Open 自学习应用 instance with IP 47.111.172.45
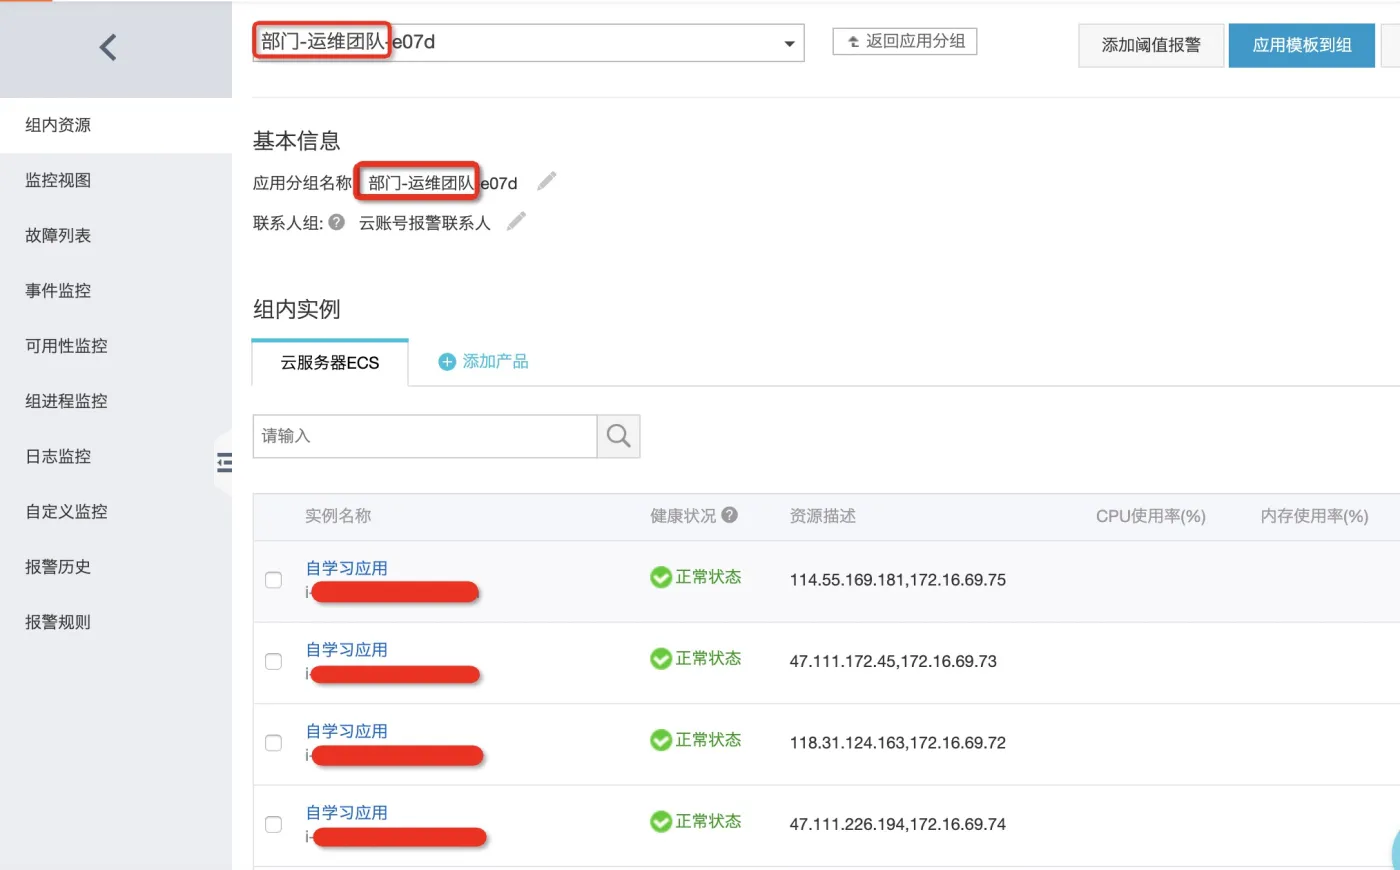The image size is (1400, 870). pos(347,650)
